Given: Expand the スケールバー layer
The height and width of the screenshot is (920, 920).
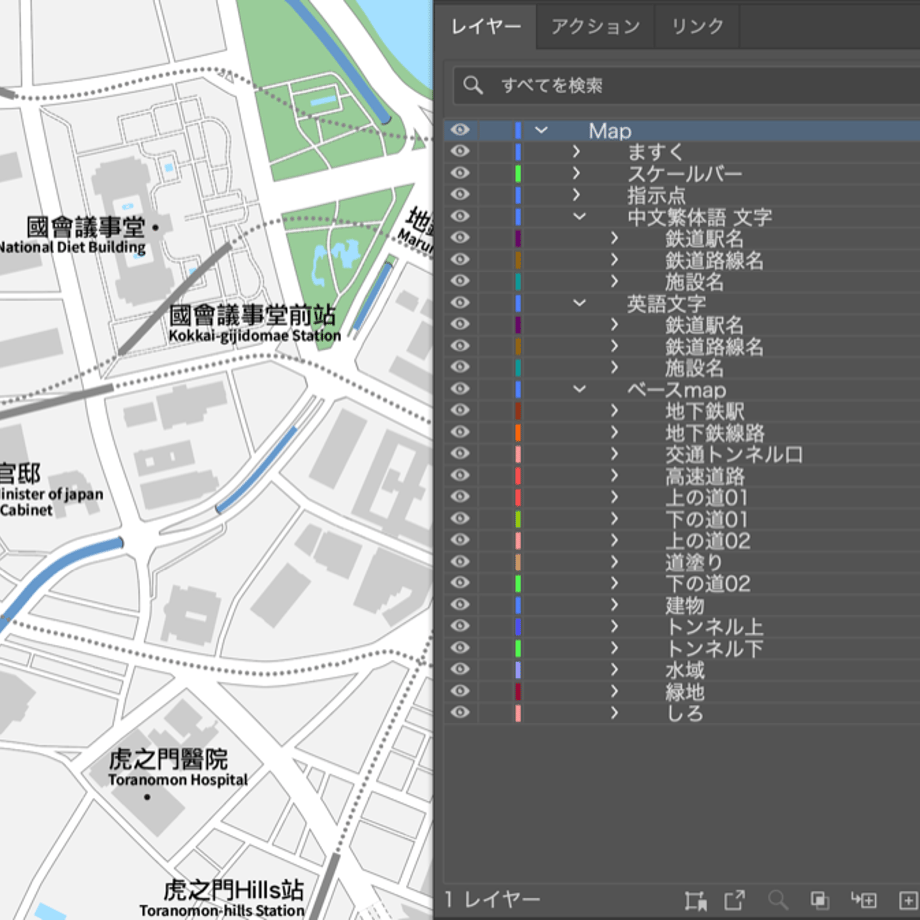Looking at the screenshot, I should (576, 173).
